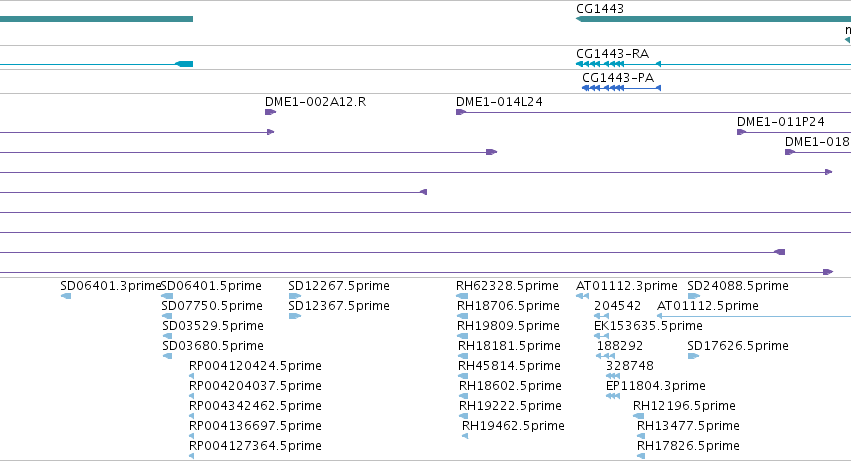Select the SD12367.5prime arrow glyph
Screen dimensions: 851x461
click(x=295, y=316)
